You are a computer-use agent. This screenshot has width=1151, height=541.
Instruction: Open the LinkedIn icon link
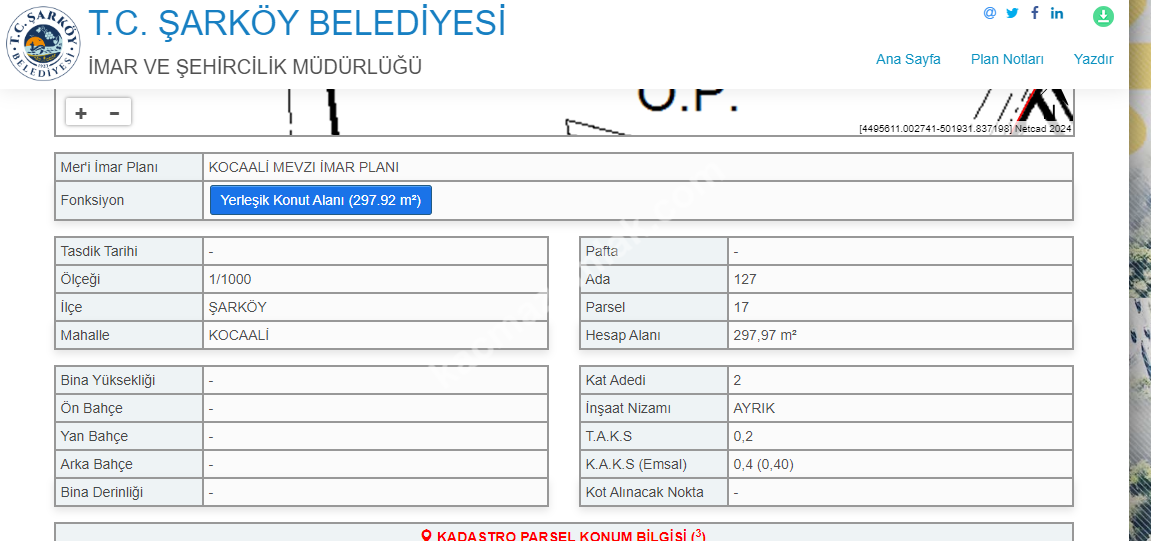(x=1057, y=13)
